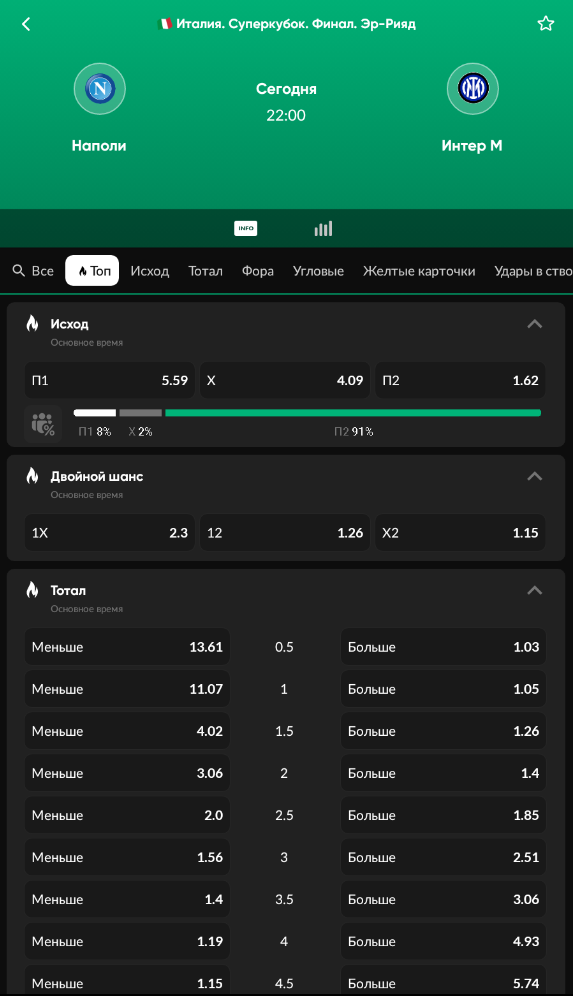
Task: Open the Угловые tab
Action: pos(318,271)
